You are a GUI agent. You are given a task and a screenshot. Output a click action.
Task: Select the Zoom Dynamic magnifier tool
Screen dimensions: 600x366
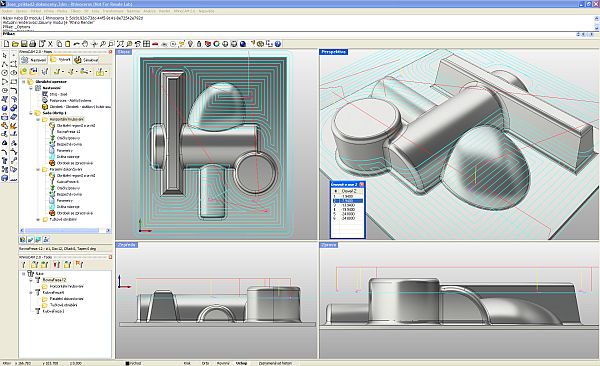point(102,44)
